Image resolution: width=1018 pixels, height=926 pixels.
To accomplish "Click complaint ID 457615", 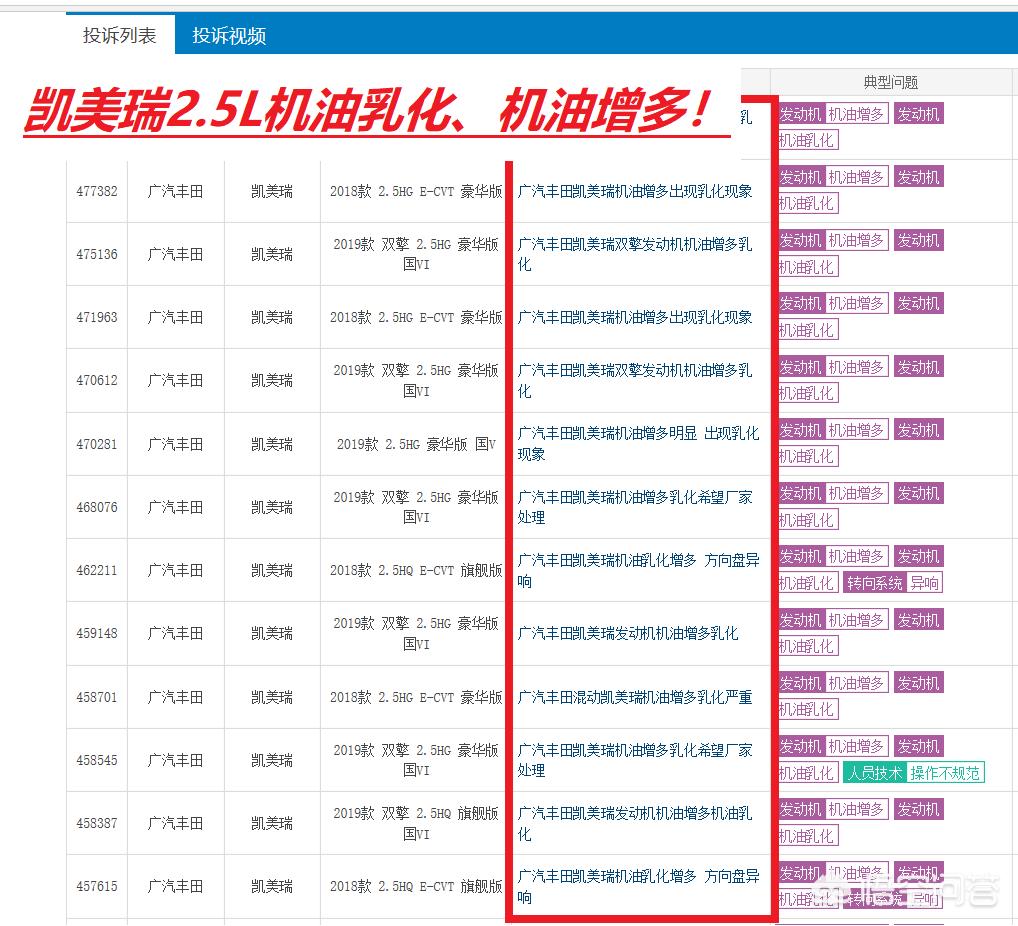I will pos(97,886).
